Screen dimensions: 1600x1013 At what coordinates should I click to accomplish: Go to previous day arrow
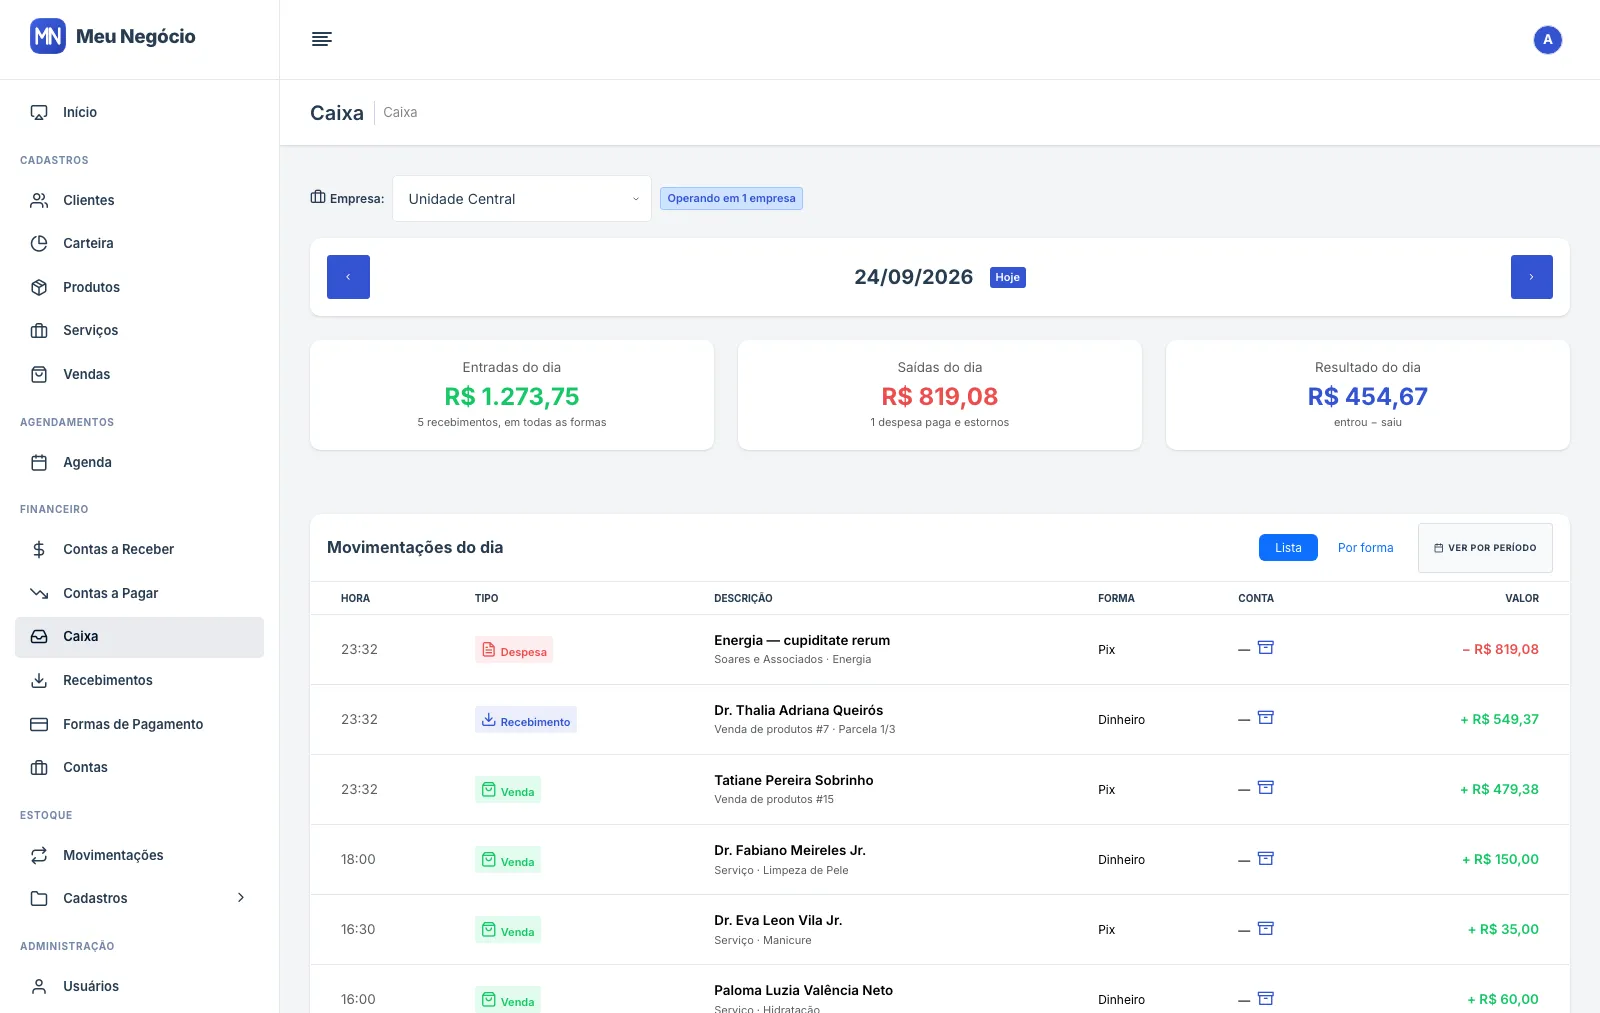click(x=348, y=277)
